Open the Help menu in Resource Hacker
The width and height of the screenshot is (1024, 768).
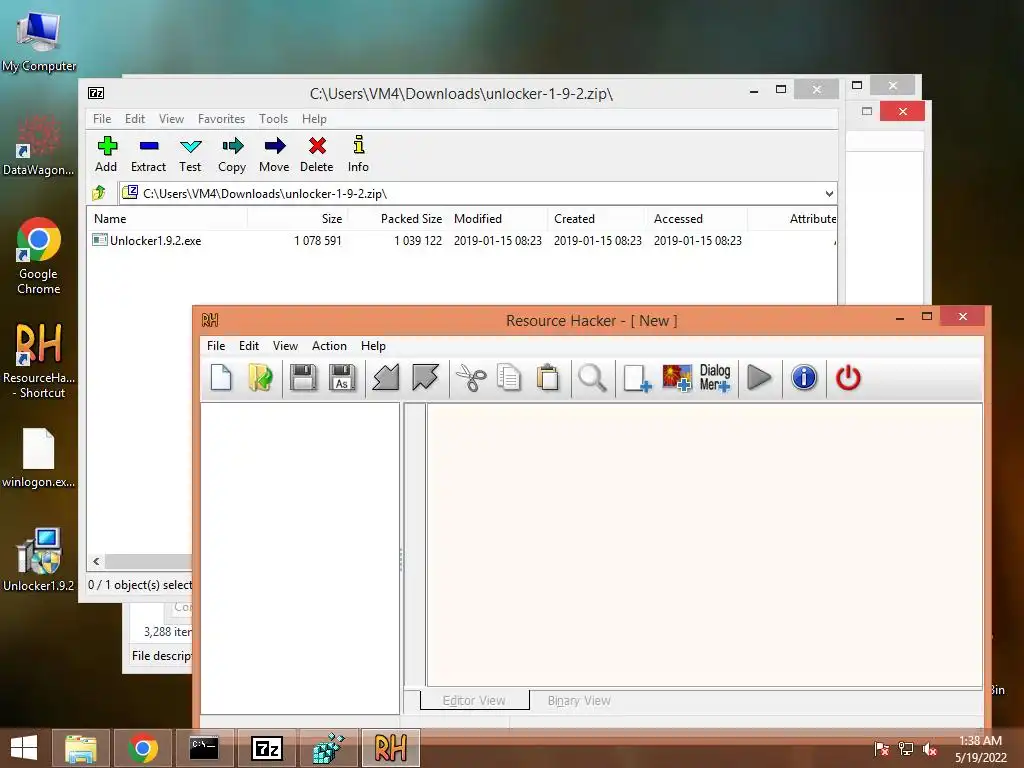[374, 345]
